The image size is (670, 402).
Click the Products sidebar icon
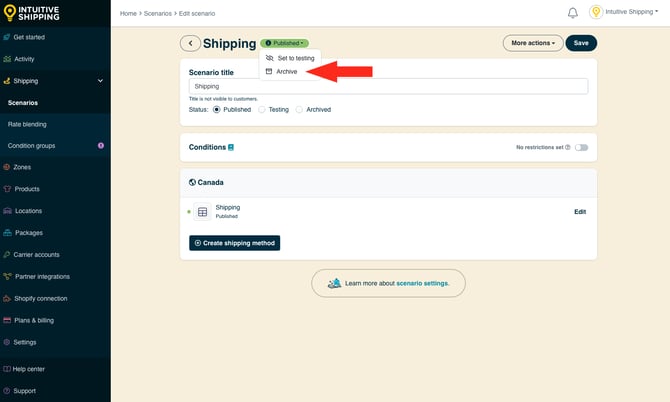[x=7, y=189]
